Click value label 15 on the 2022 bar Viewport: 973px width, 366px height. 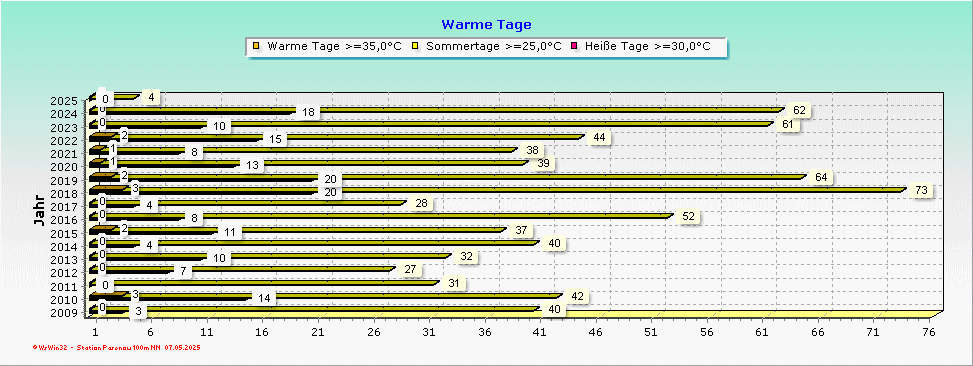[275, 139]
